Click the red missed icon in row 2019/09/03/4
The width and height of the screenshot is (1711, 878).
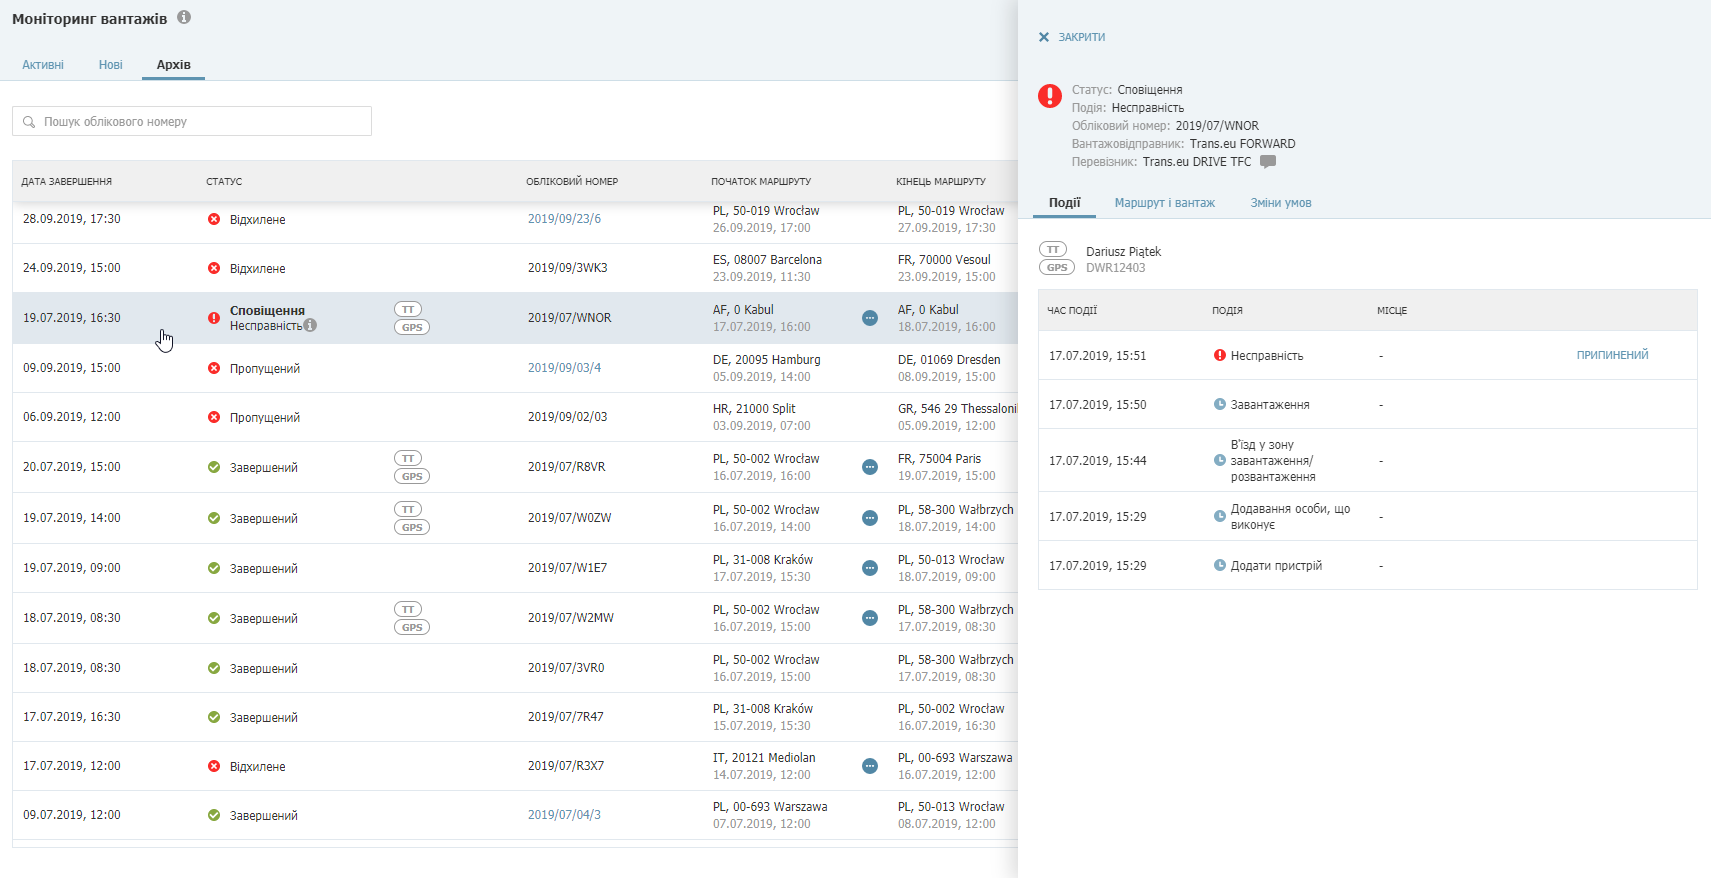tap(214, 368)
